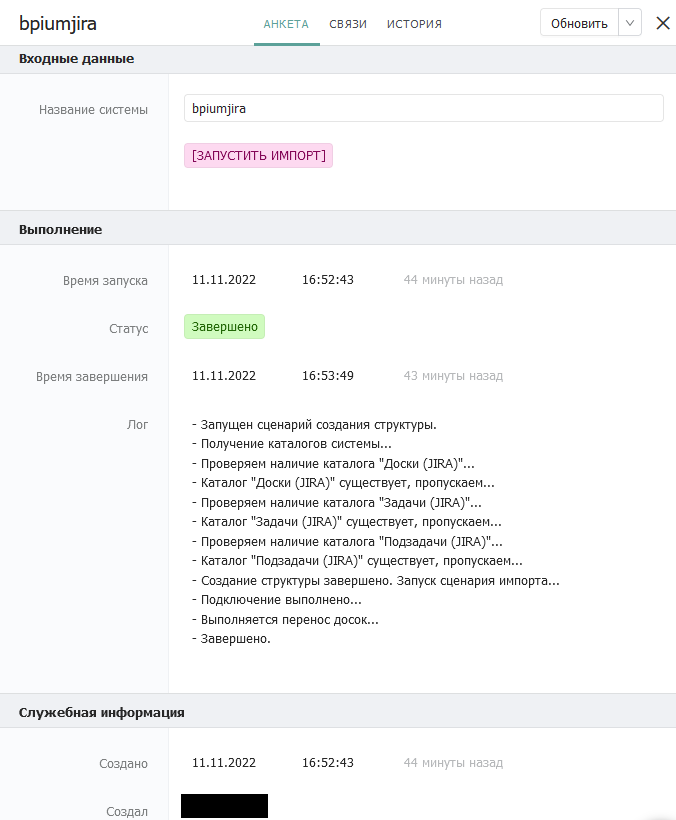Click the [ЗАПУСТИТЬ ИМПОРТ] button
The height and width of the screenshot is (820, 676).
tap(258, 155)
